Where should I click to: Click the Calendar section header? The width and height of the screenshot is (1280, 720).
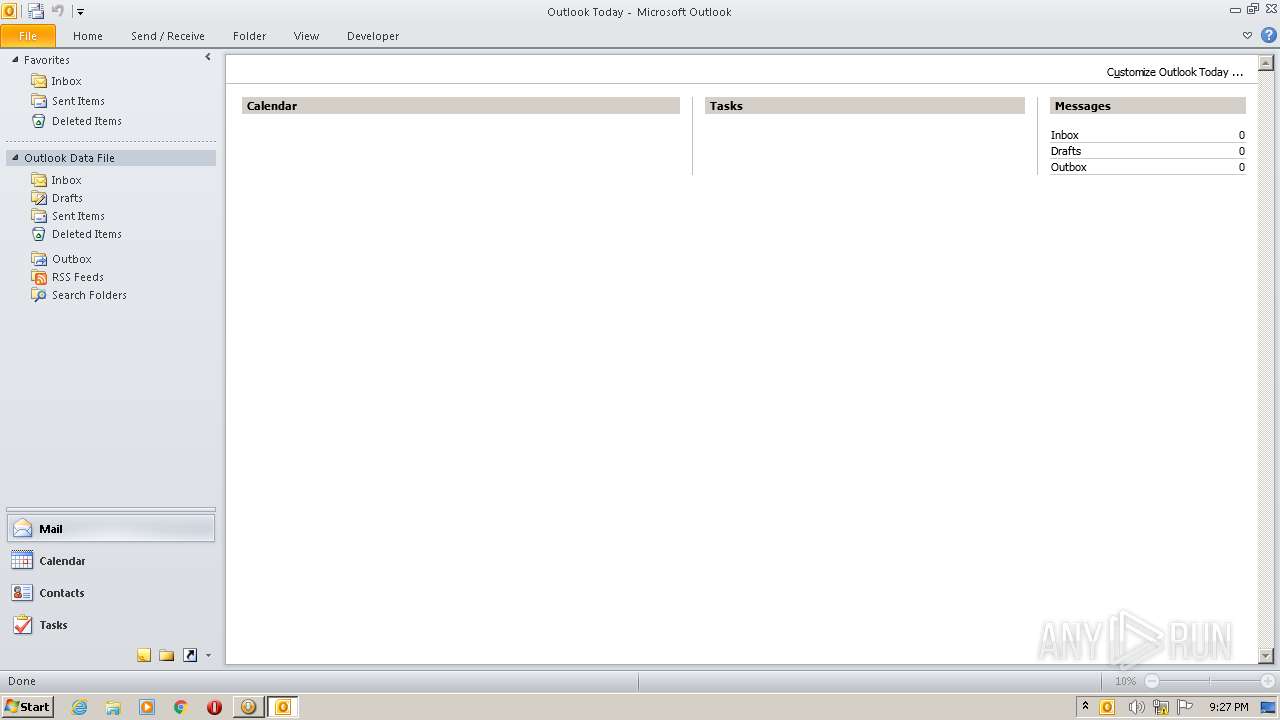461,106
